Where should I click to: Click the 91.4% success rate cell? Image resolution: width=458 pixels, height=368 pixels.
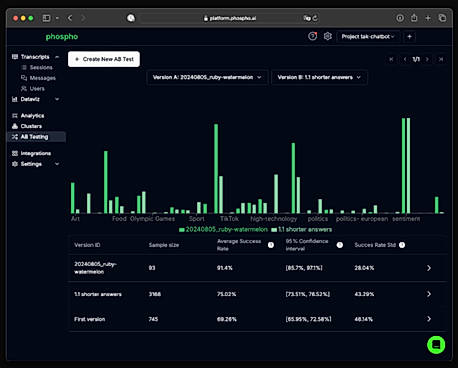pyautogui.click(x=225, y=268)
